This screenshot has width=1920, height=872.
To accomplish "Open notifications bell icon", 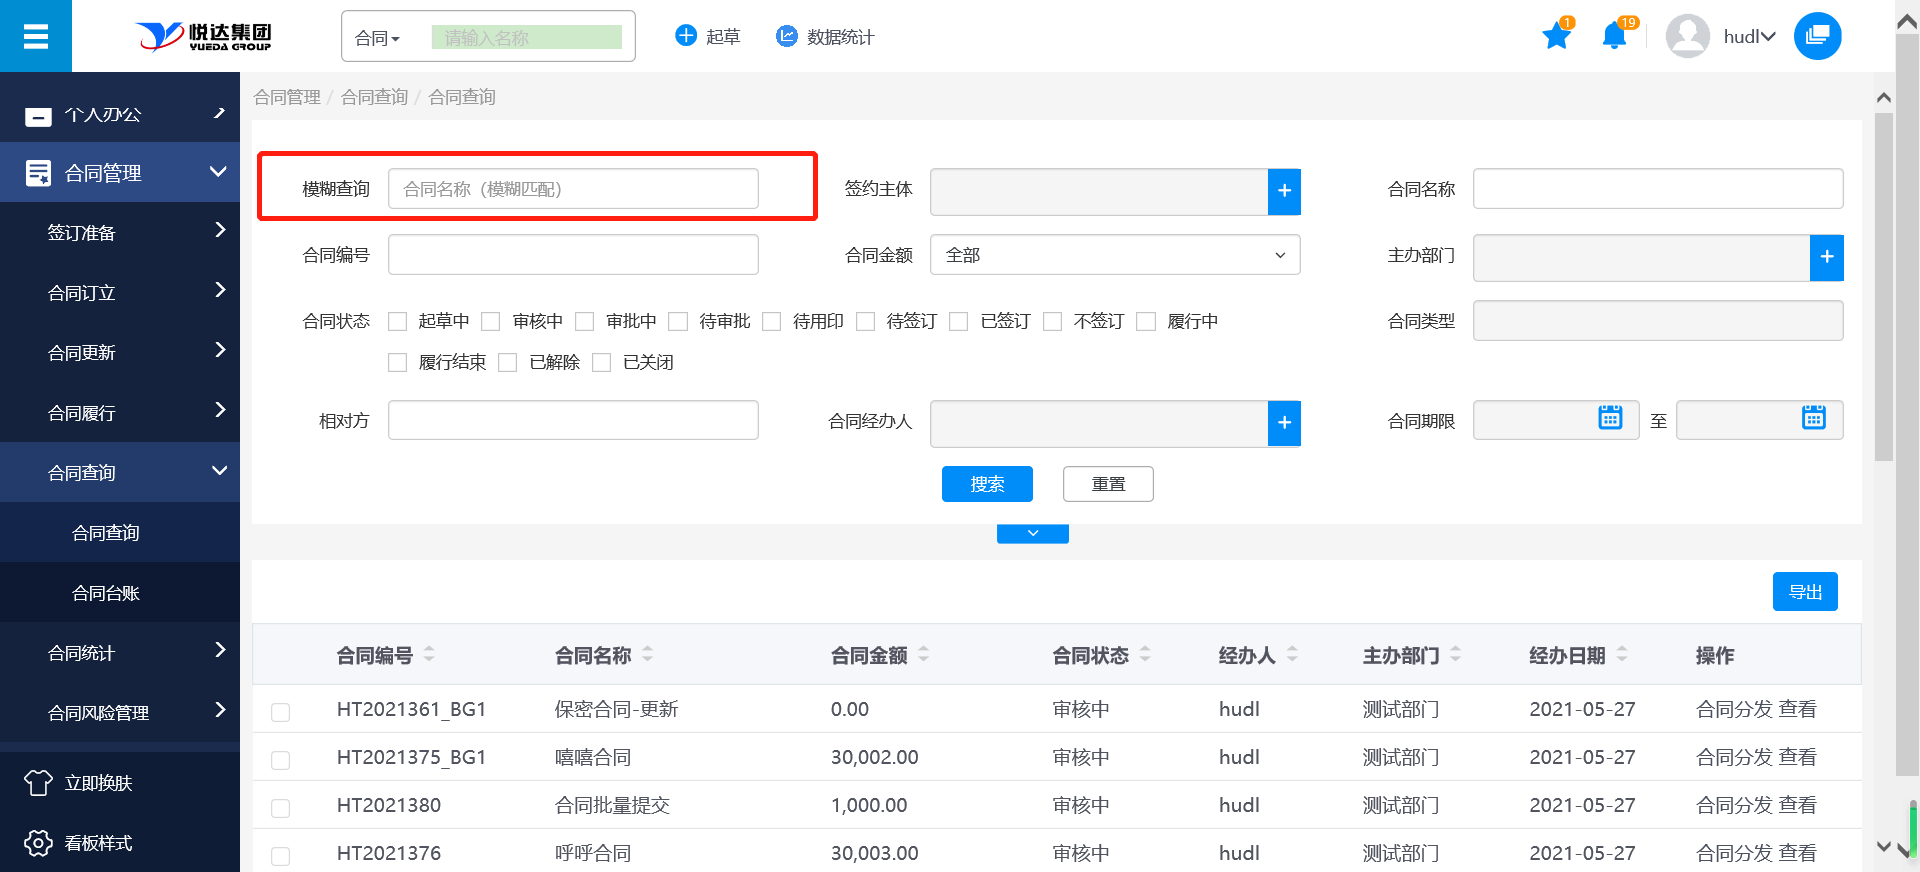I will (x=1613, y=37).
